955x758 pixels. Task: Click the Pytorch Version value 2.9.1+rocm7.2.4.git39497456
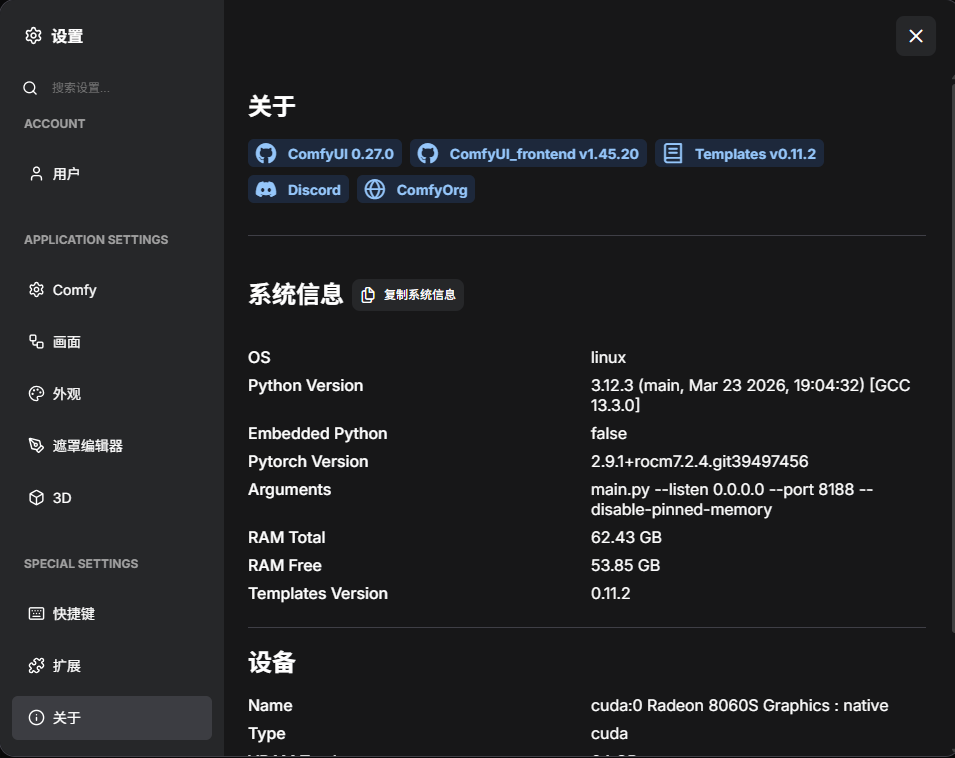[x=700, y=461]
